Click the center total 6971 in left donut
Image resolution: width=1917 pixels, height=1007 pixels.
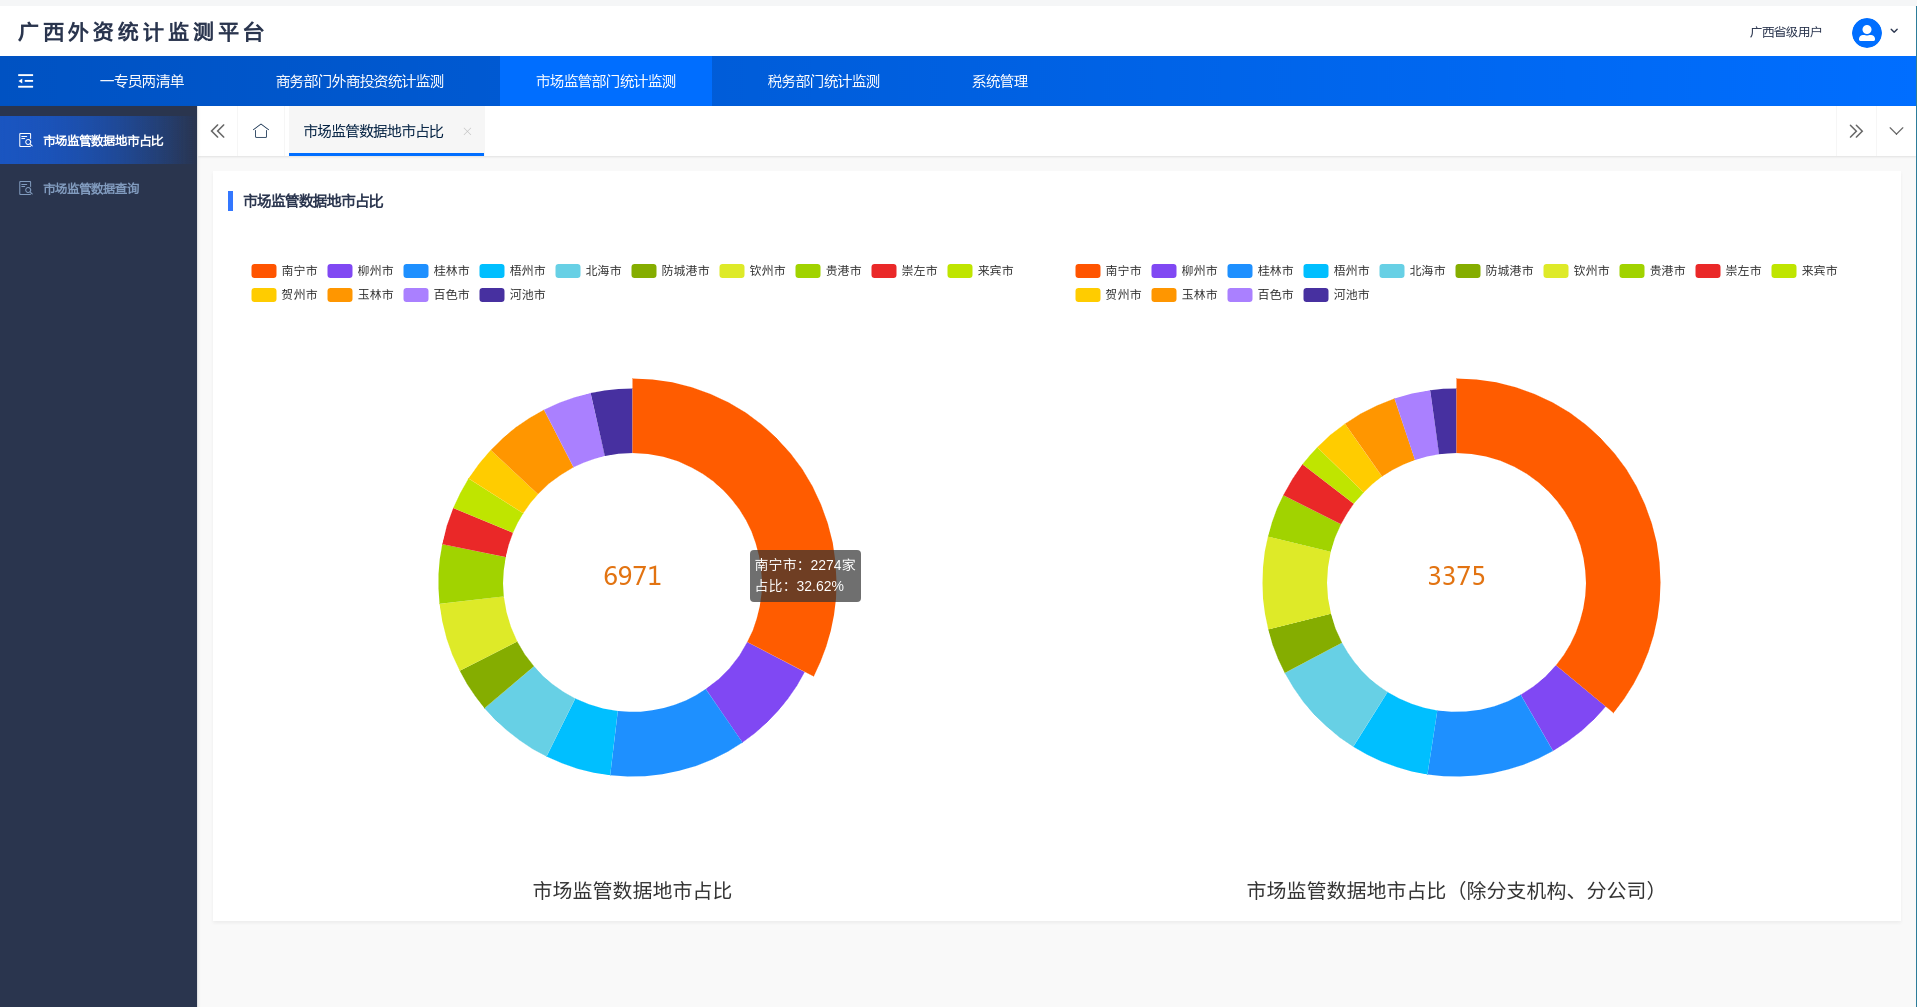click(632, 576)
